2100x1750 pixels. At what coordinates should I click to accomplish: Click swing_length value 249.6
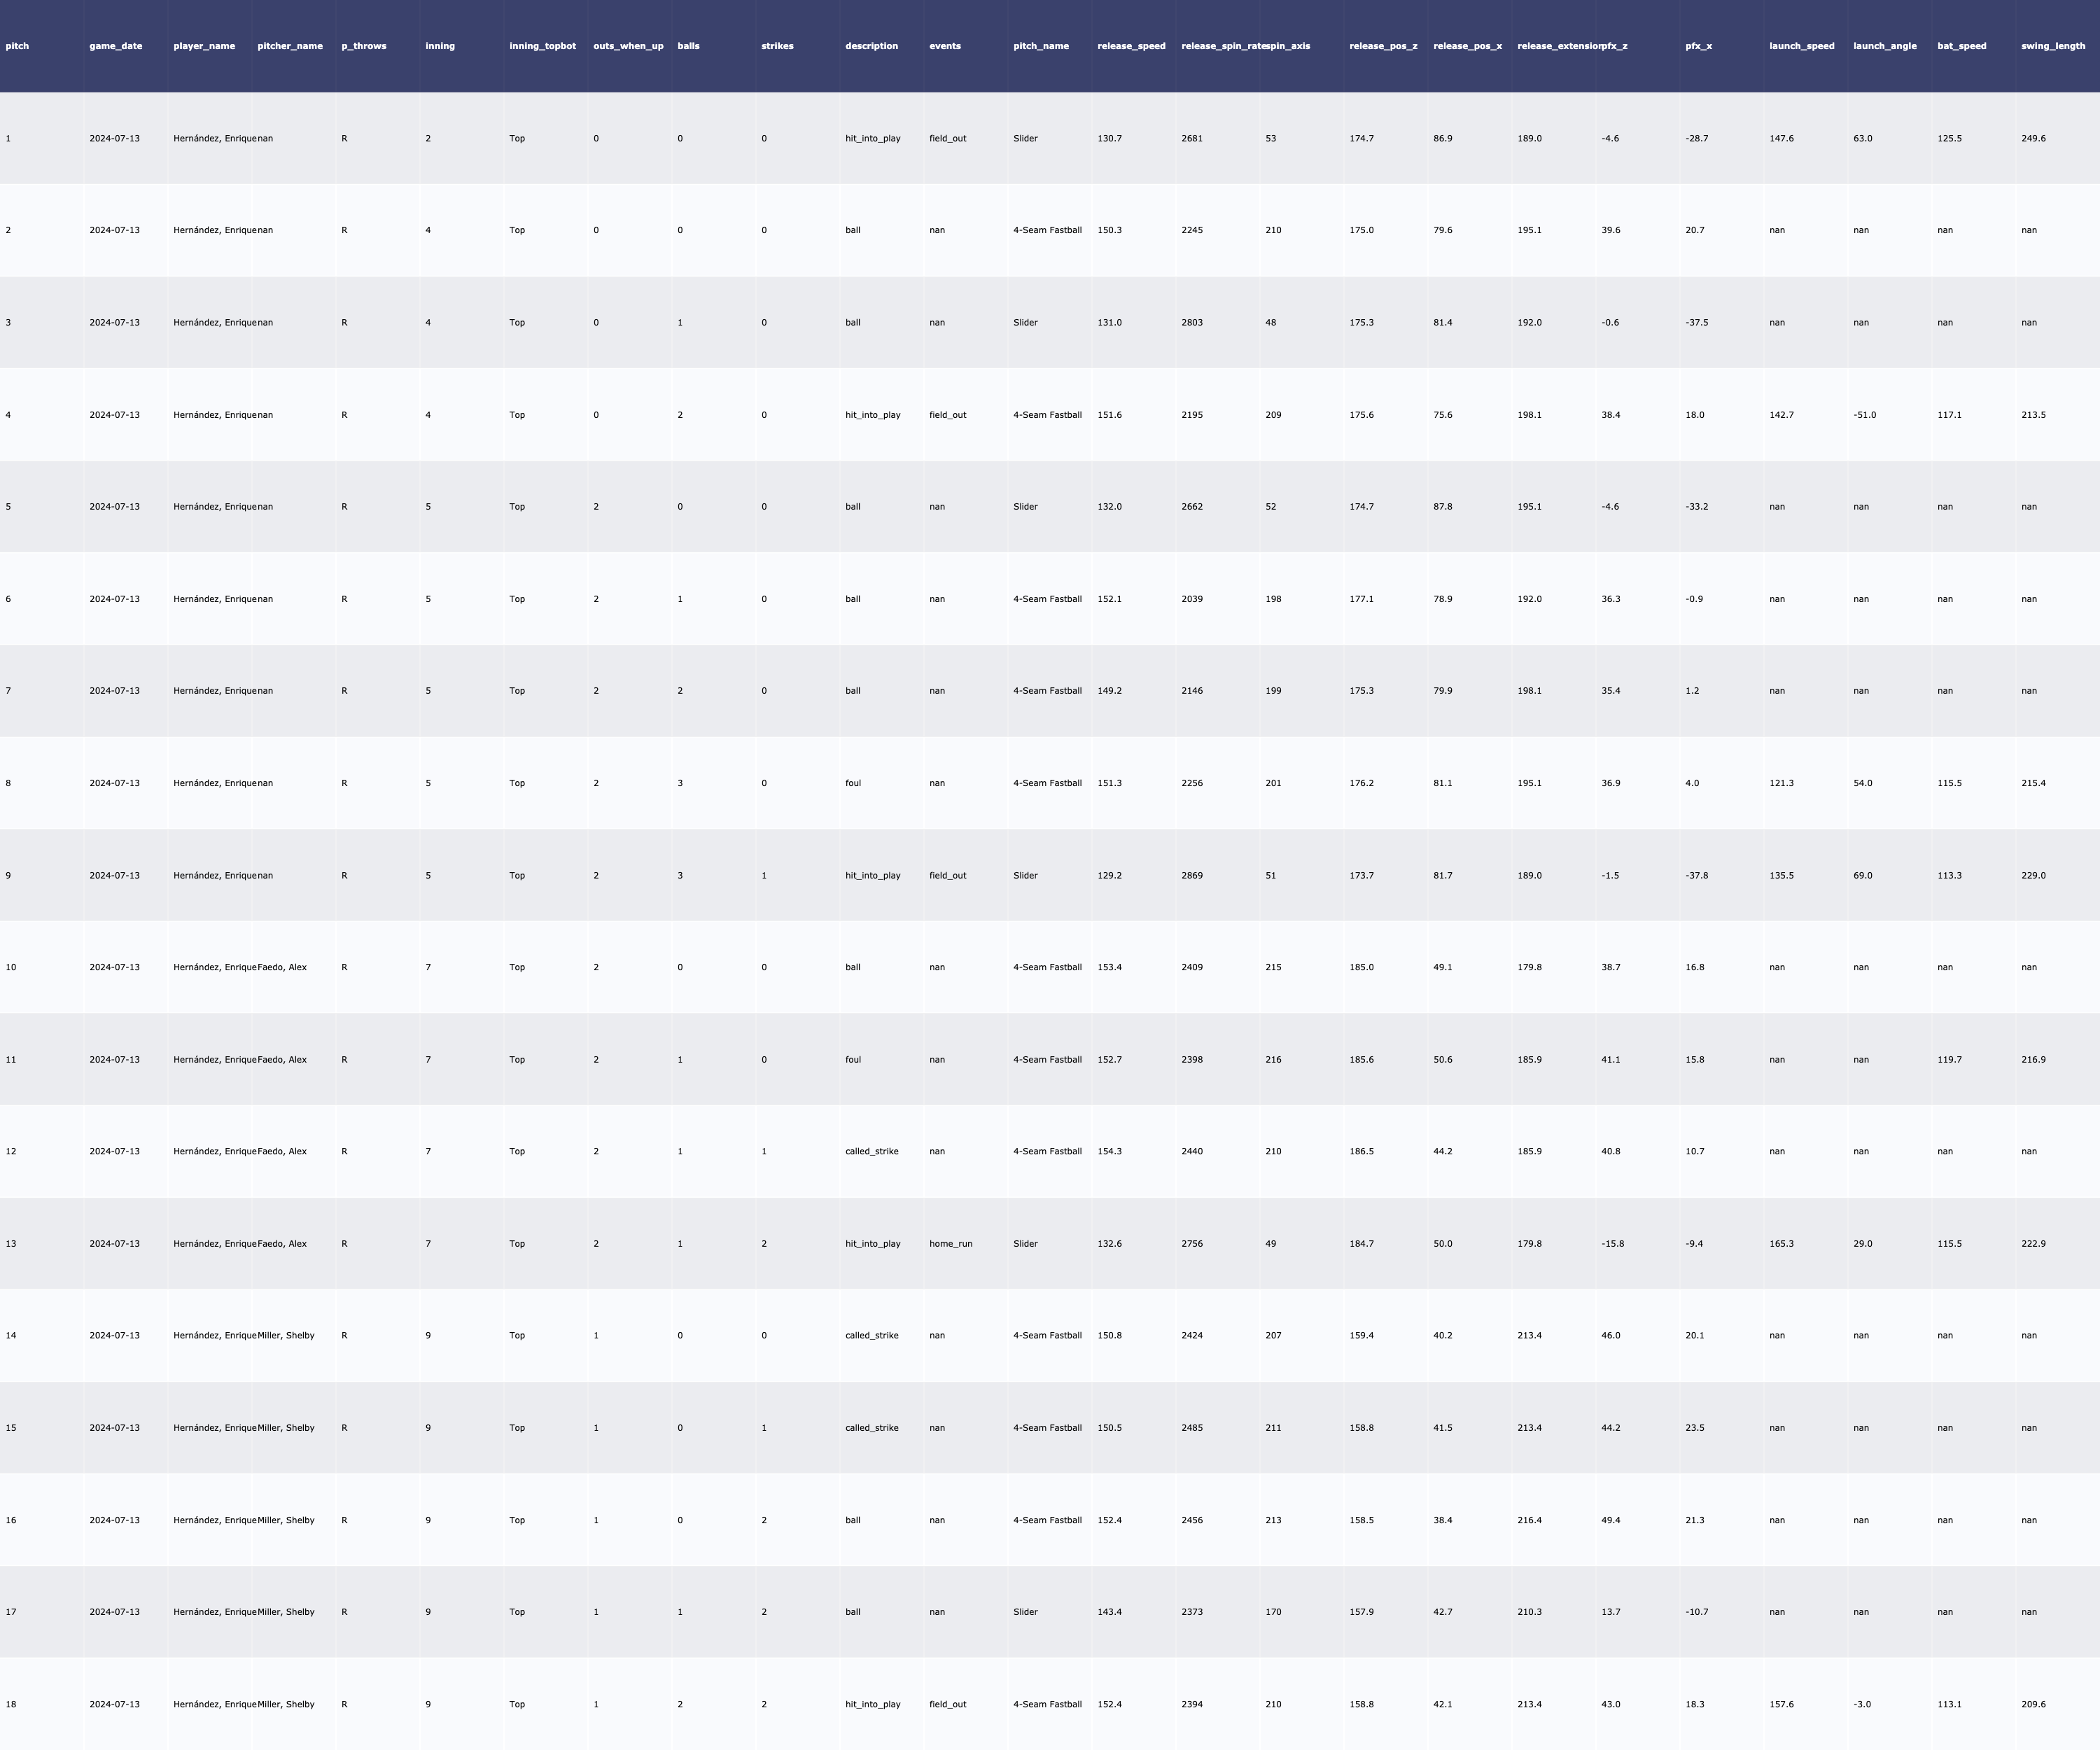tap(2033, 138)
